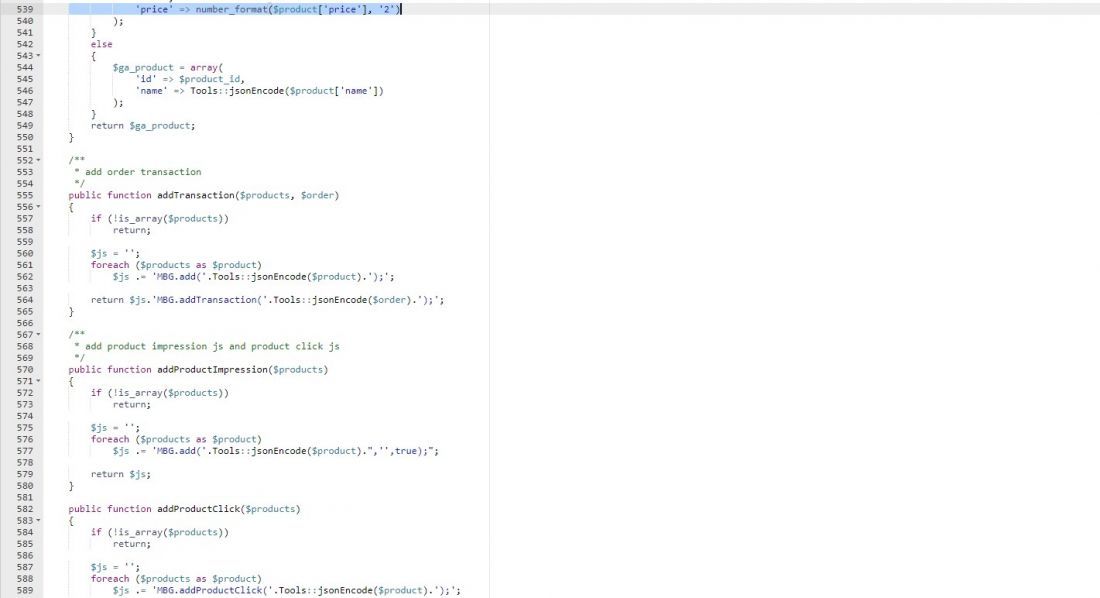Screen dimensions: 1100x598
Task: Select line number 589 in the gutter
Action: click(25, 590)
